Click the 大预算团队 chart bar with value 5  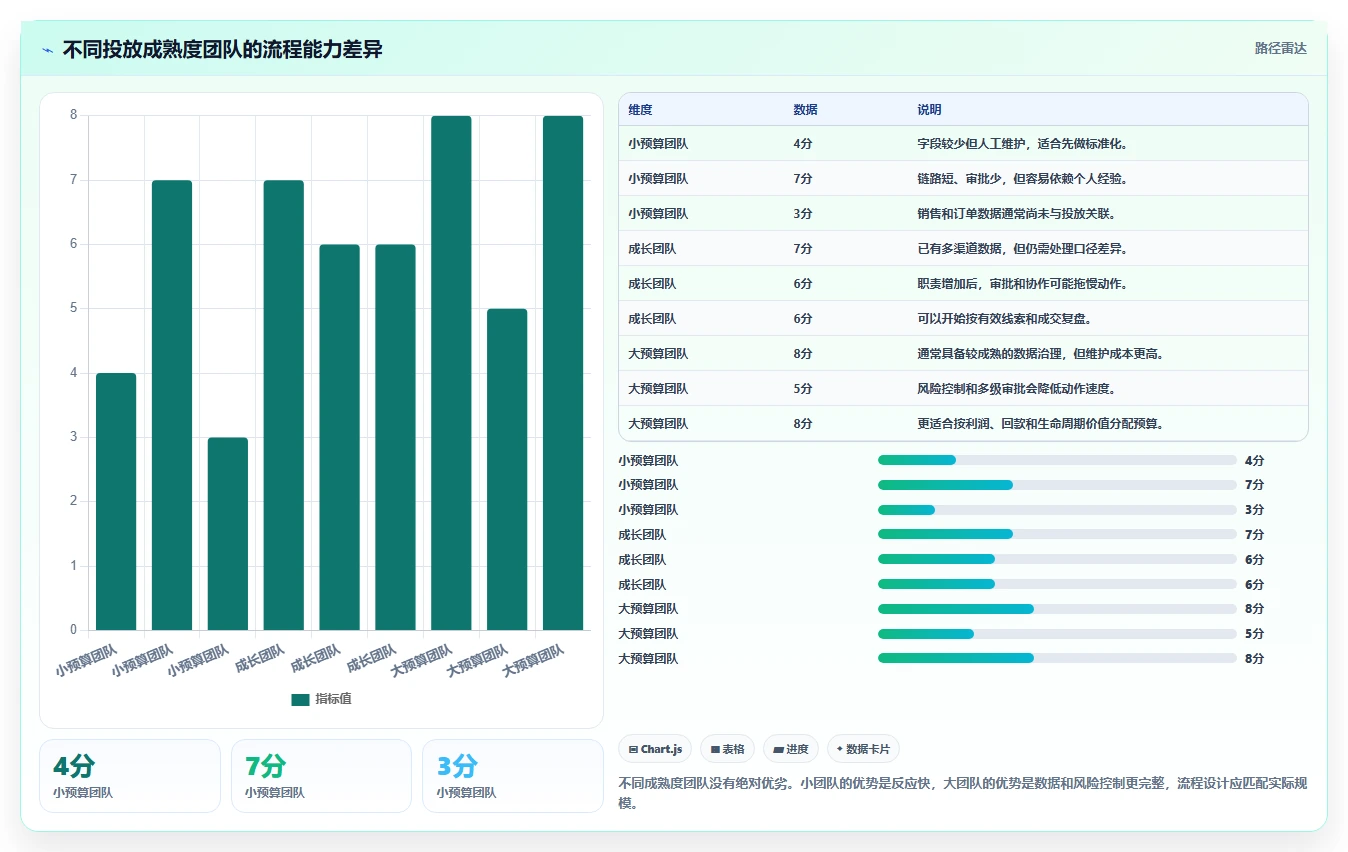point(507,470)
